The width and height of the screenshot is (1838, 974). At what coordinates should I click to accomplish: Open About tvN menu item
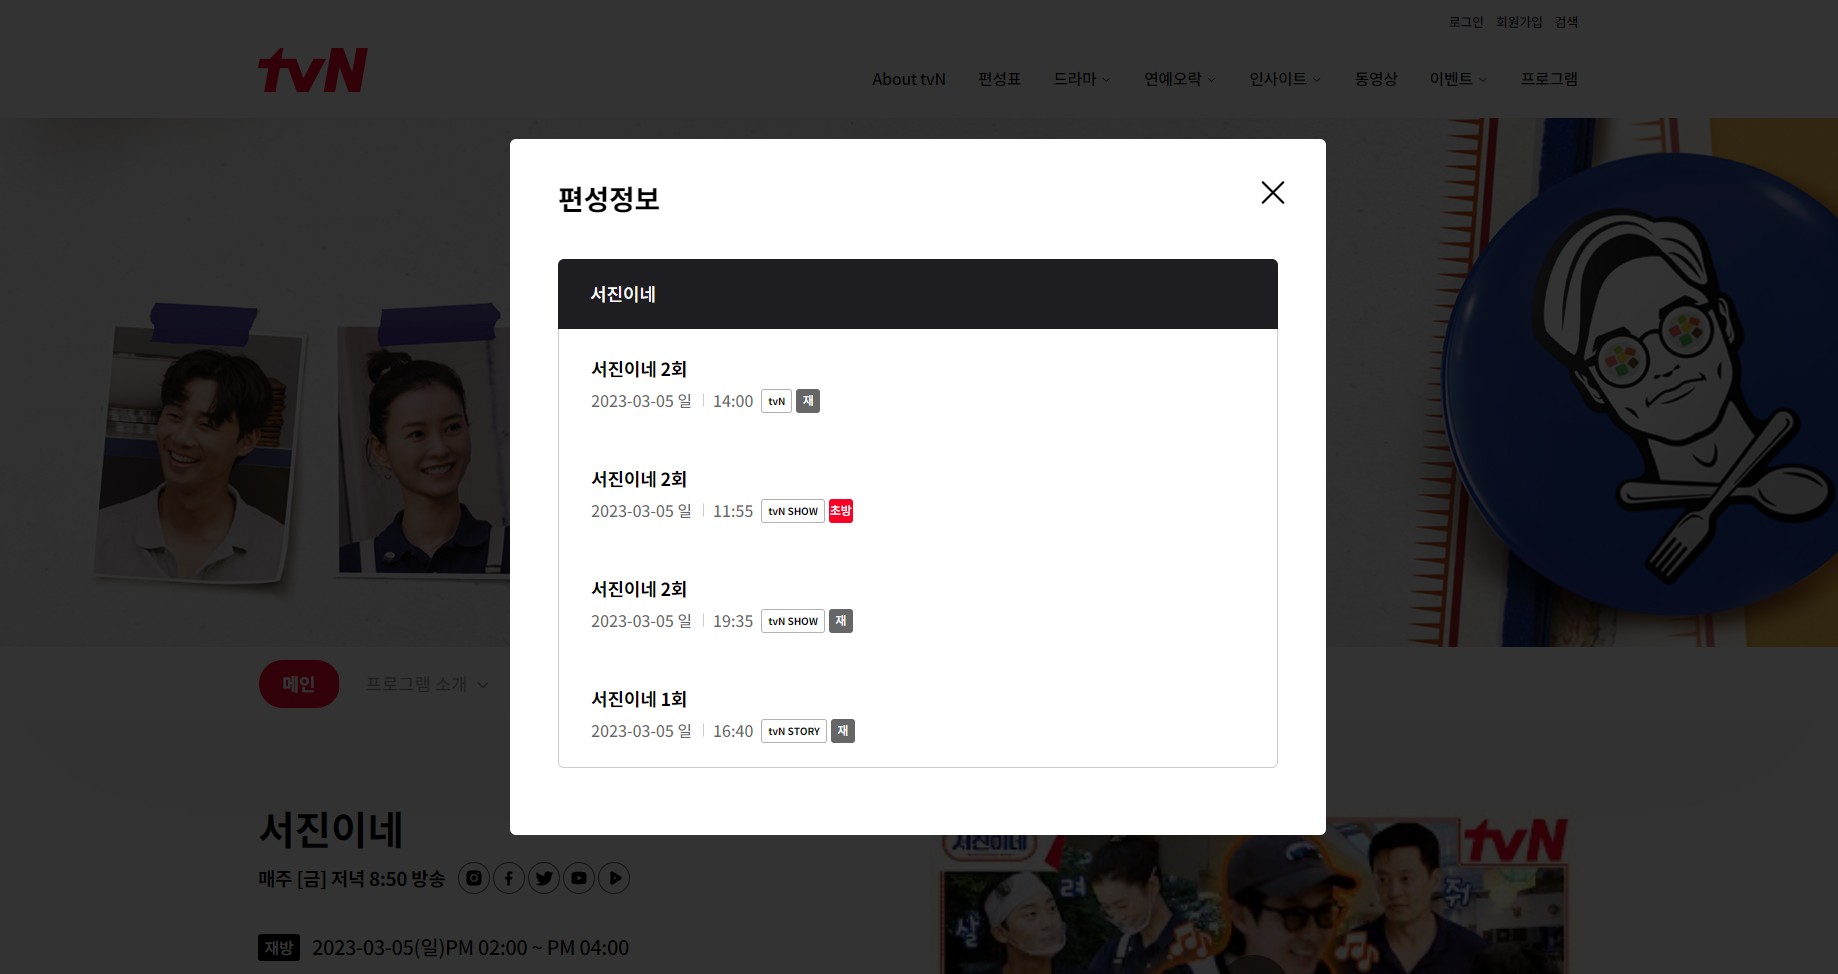tap(908, 79)
